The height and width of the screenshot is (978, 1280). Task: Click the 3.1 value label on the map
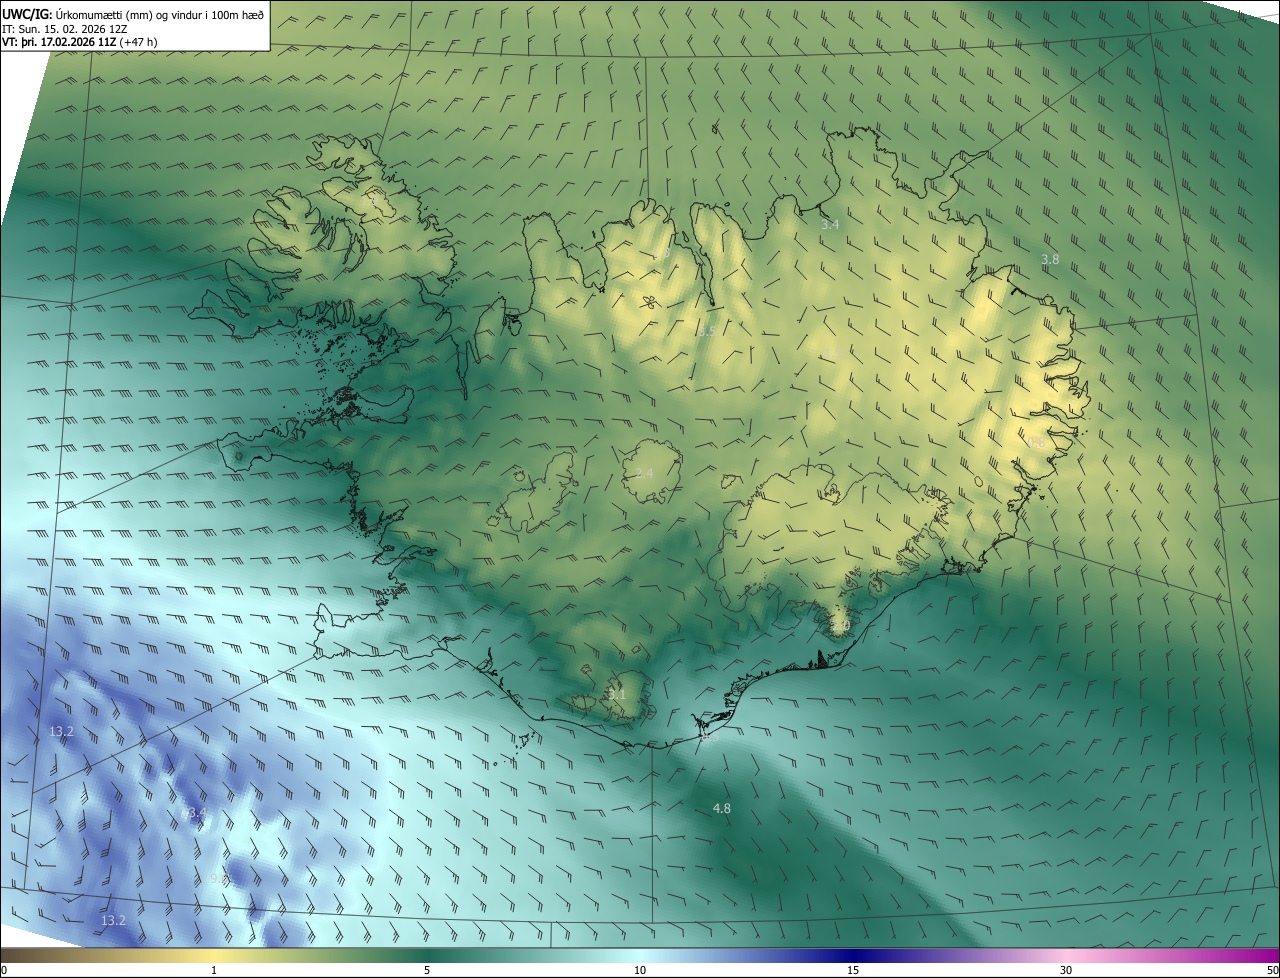point(617,694)
